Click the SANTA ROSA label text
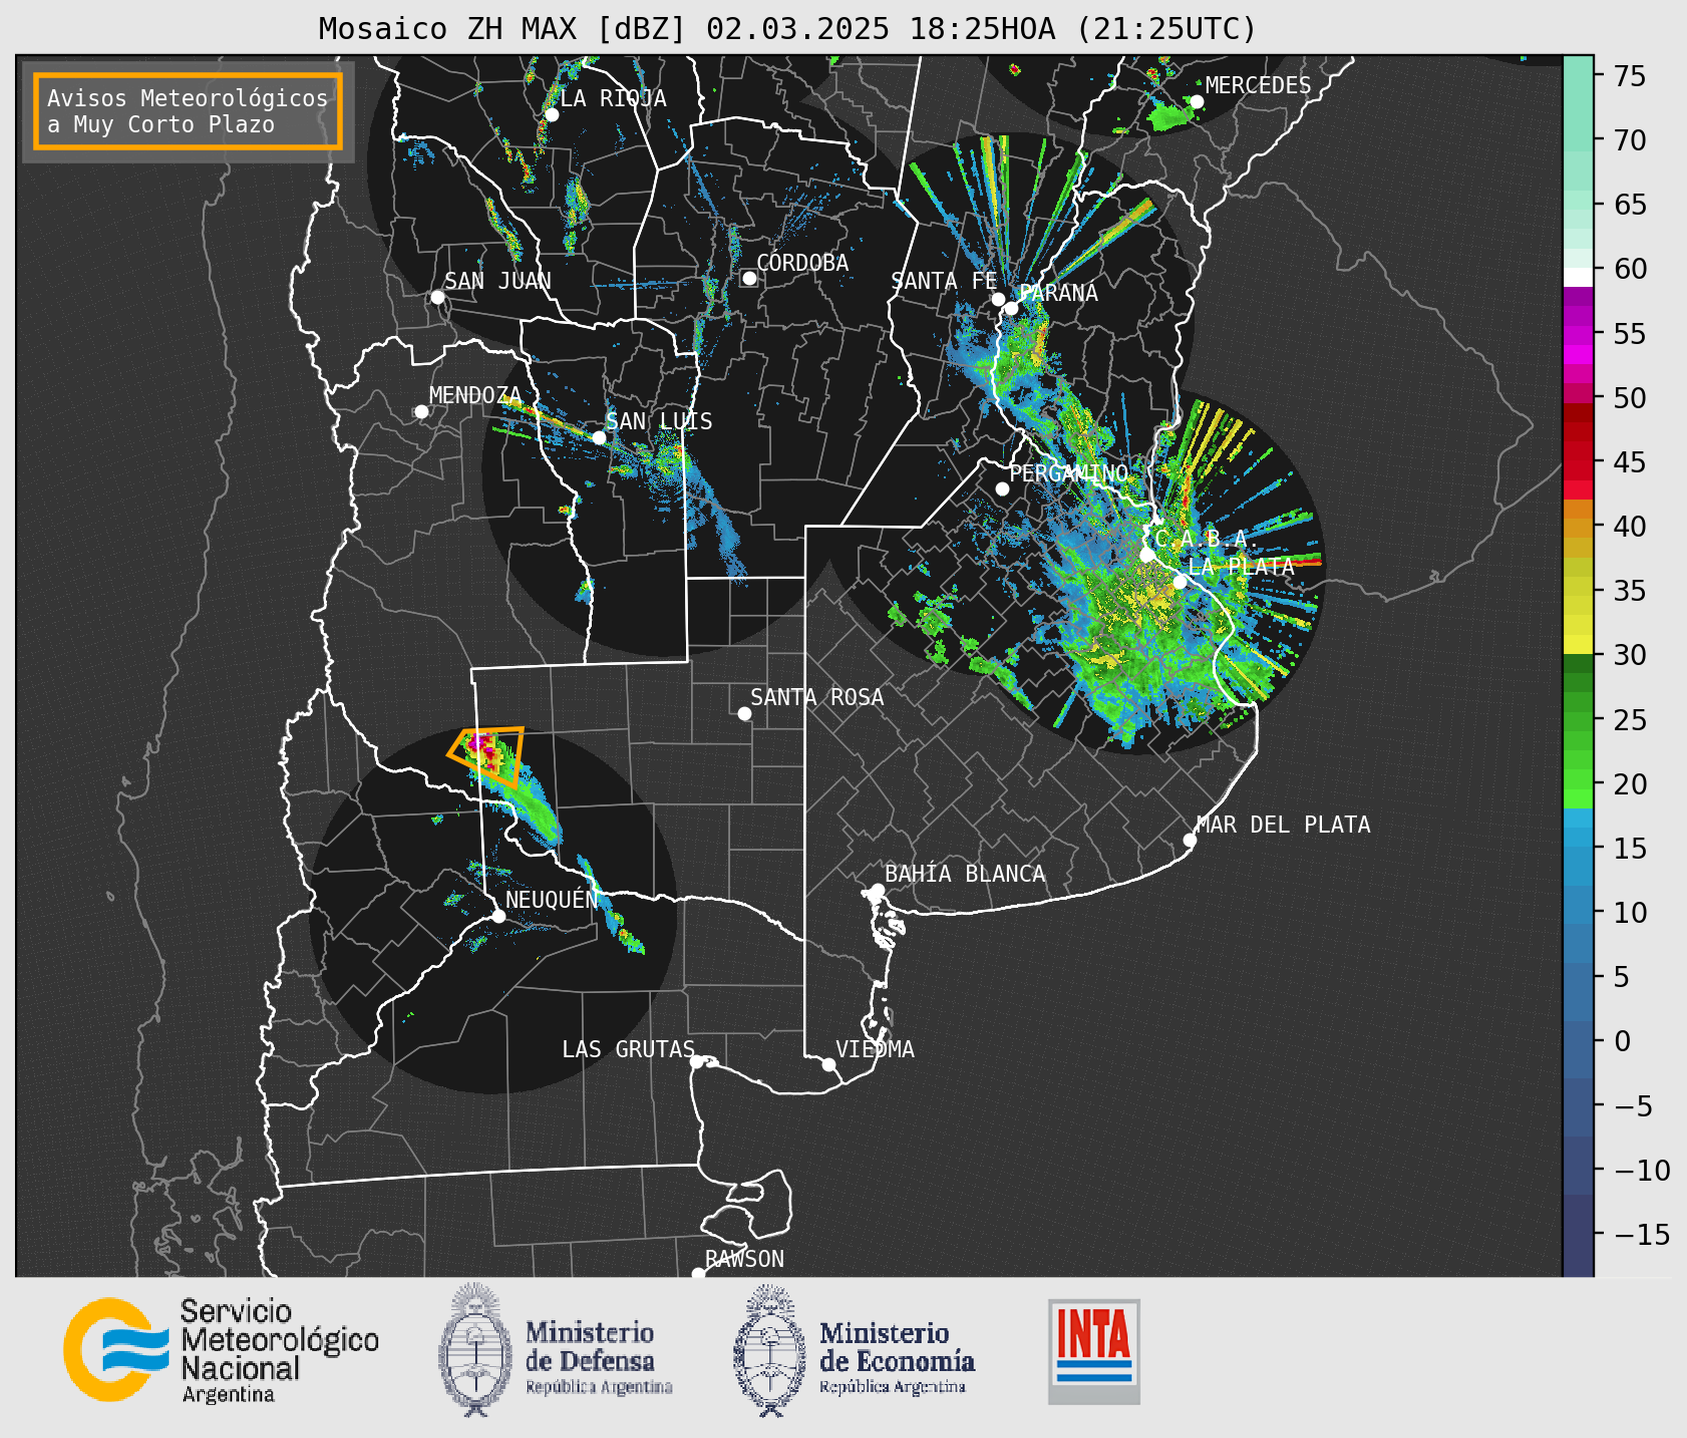The height and width of the screenshot is (1438, 1687). [817, 697]
